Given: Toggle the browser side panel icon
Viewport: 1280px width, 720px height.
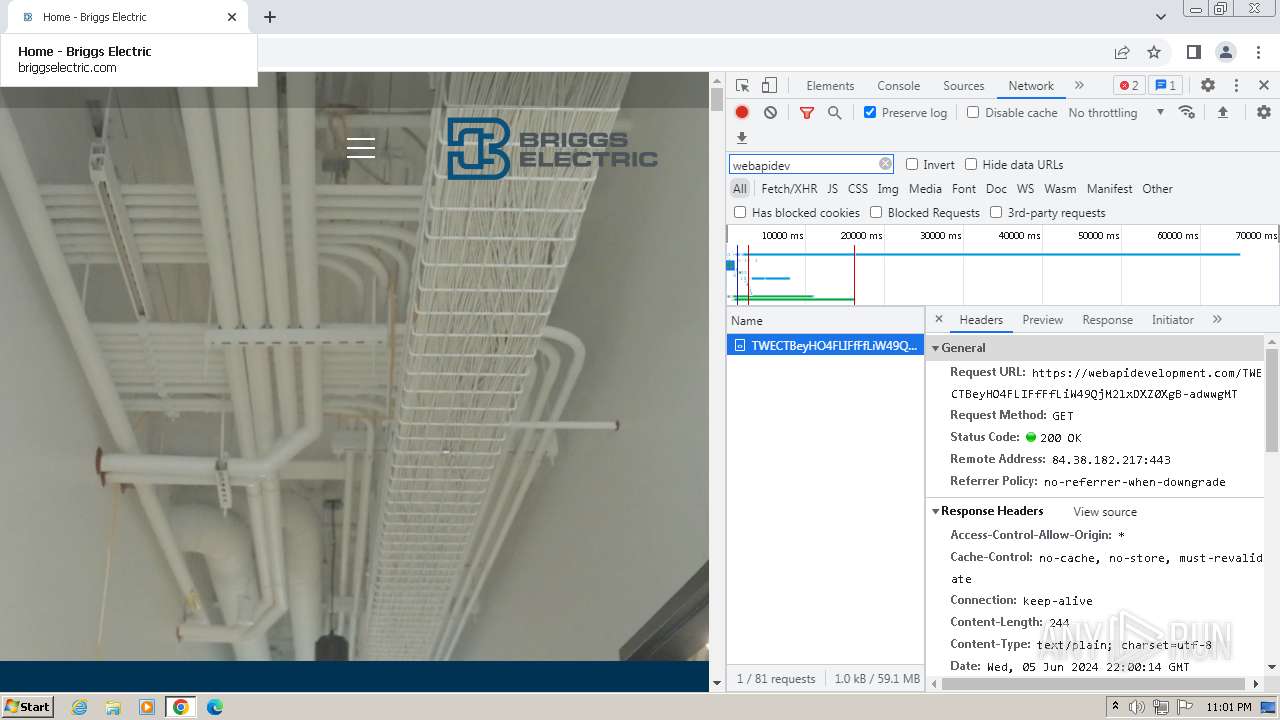Looking at the screenshot, I should [x=1193, y=52].
